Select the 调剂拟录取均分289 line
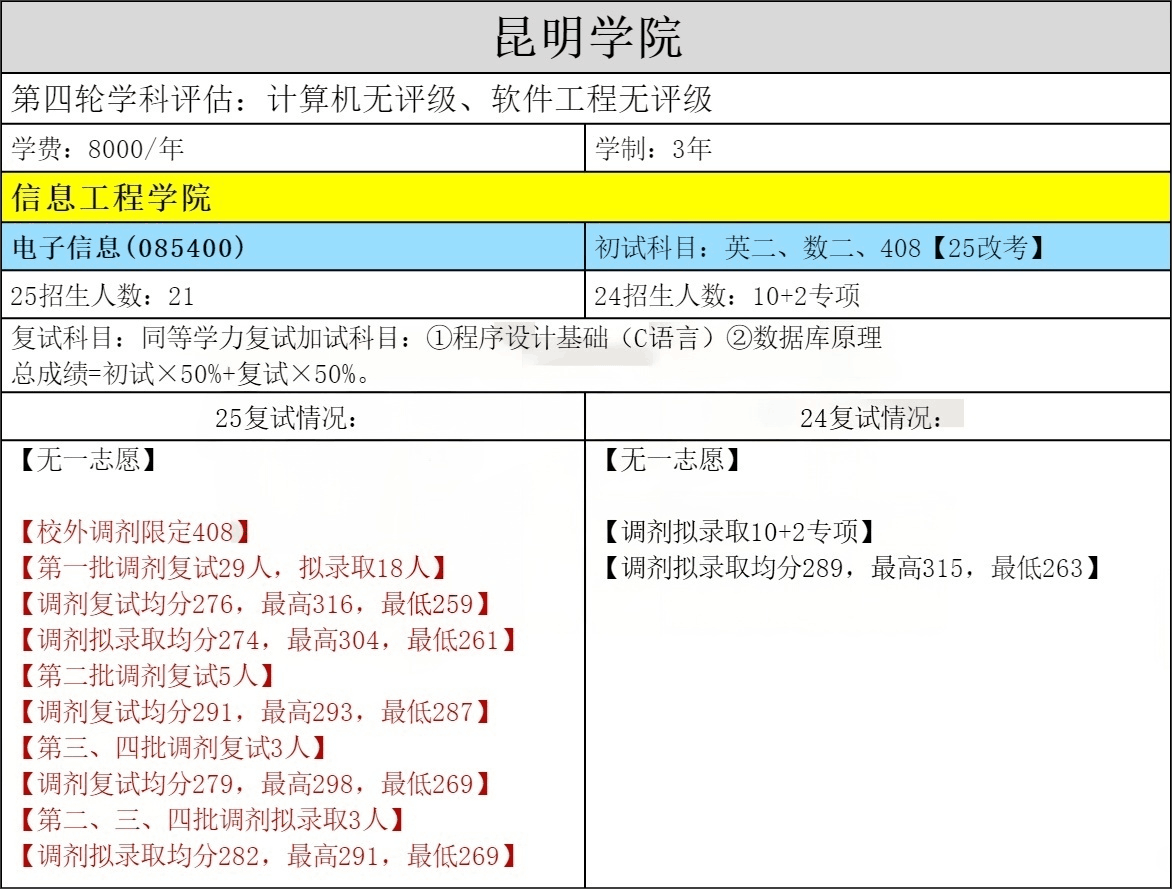The image size is (1172, 889). click(x=852, y=568)
